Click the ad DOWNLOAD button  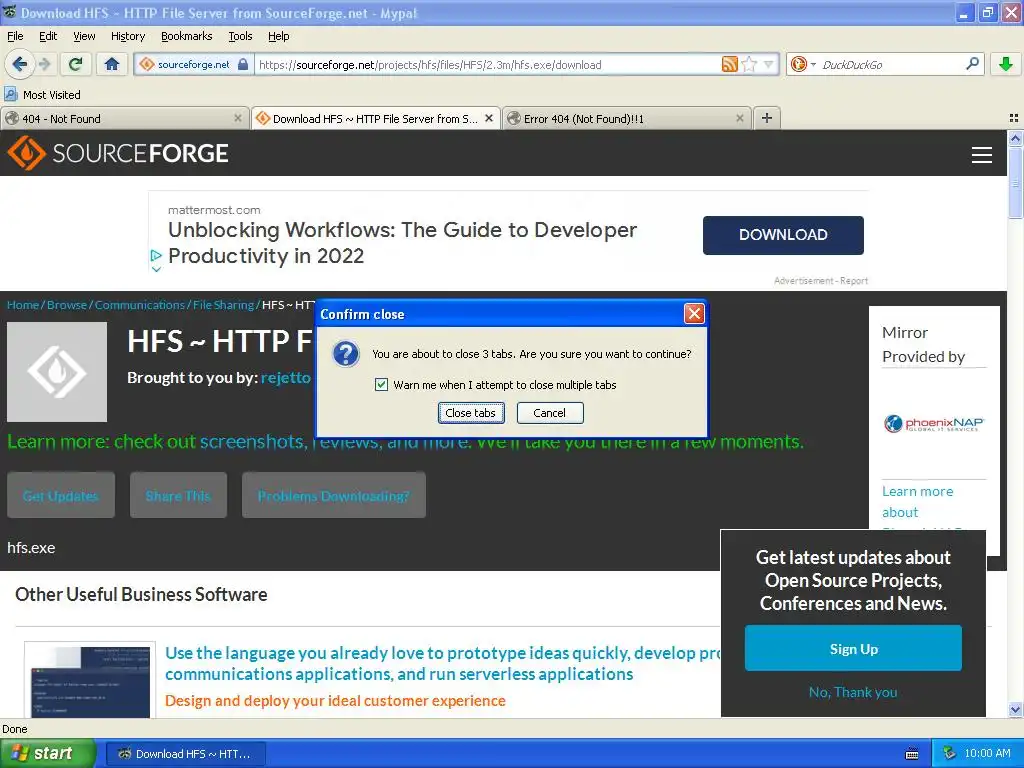pos(783,235)
